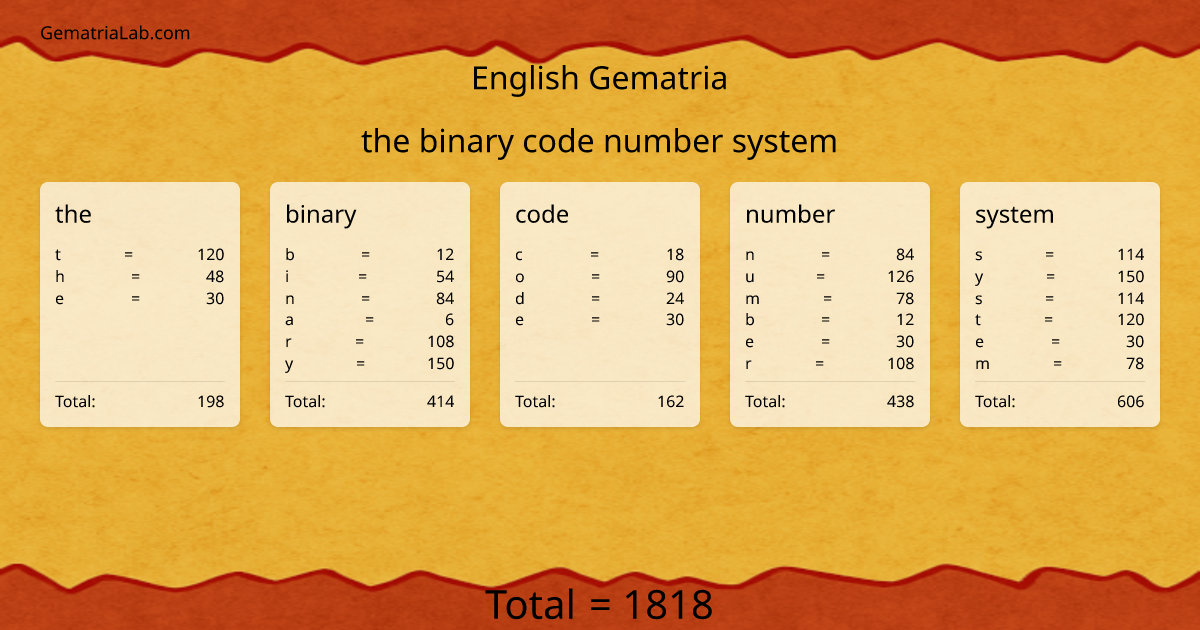Image resolution: width=1200 pixels, height=630 pixels.
Task: Click value 84 in the number card
Action: click(905, 255)
